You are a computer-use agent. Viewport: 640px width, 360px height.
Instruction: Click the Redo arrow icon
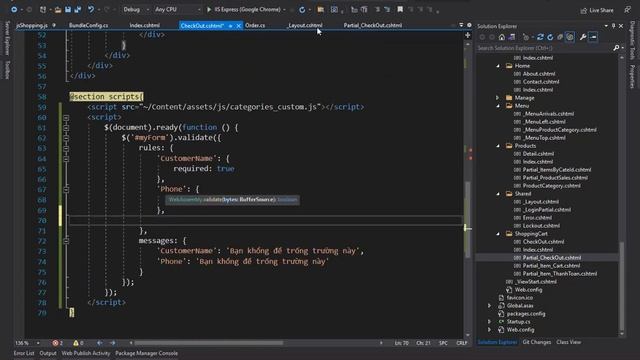coord(107,9)
